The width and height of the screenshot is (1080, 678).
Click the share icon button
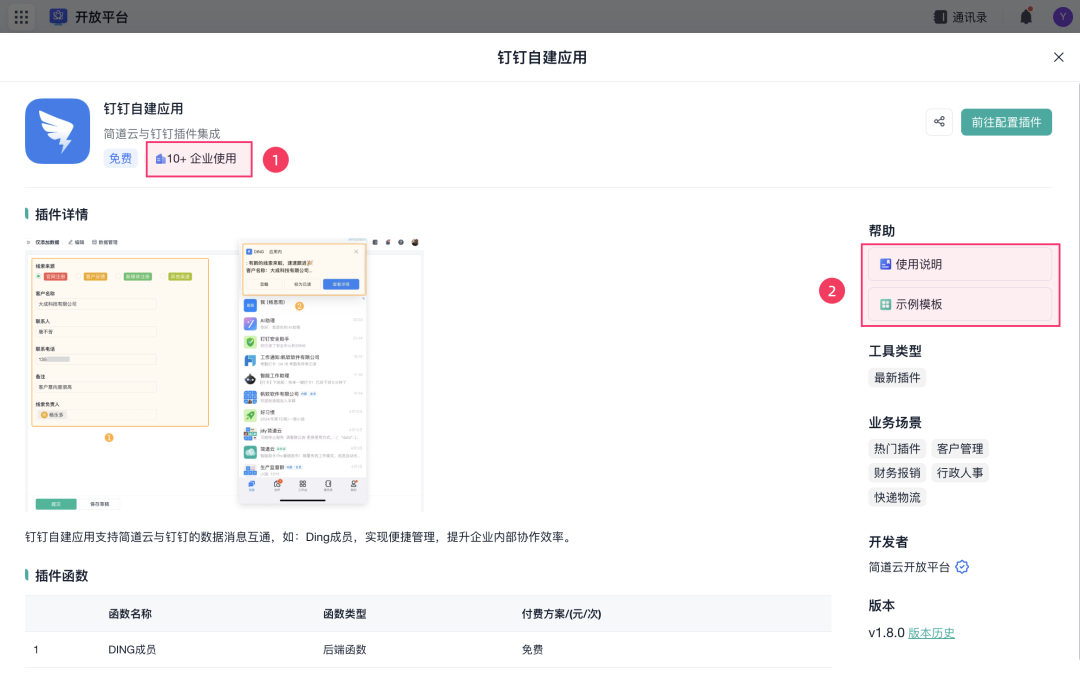tap(939, 122)
